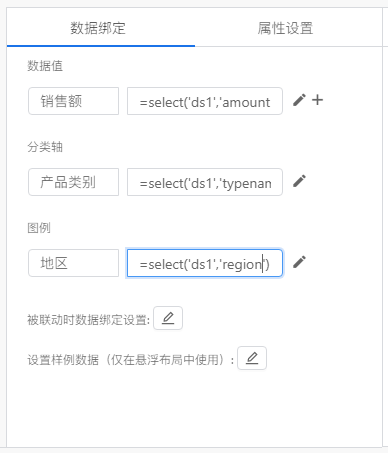Open the 设置样例数据 edit button

pyautogui.click(x=252, y=358)
